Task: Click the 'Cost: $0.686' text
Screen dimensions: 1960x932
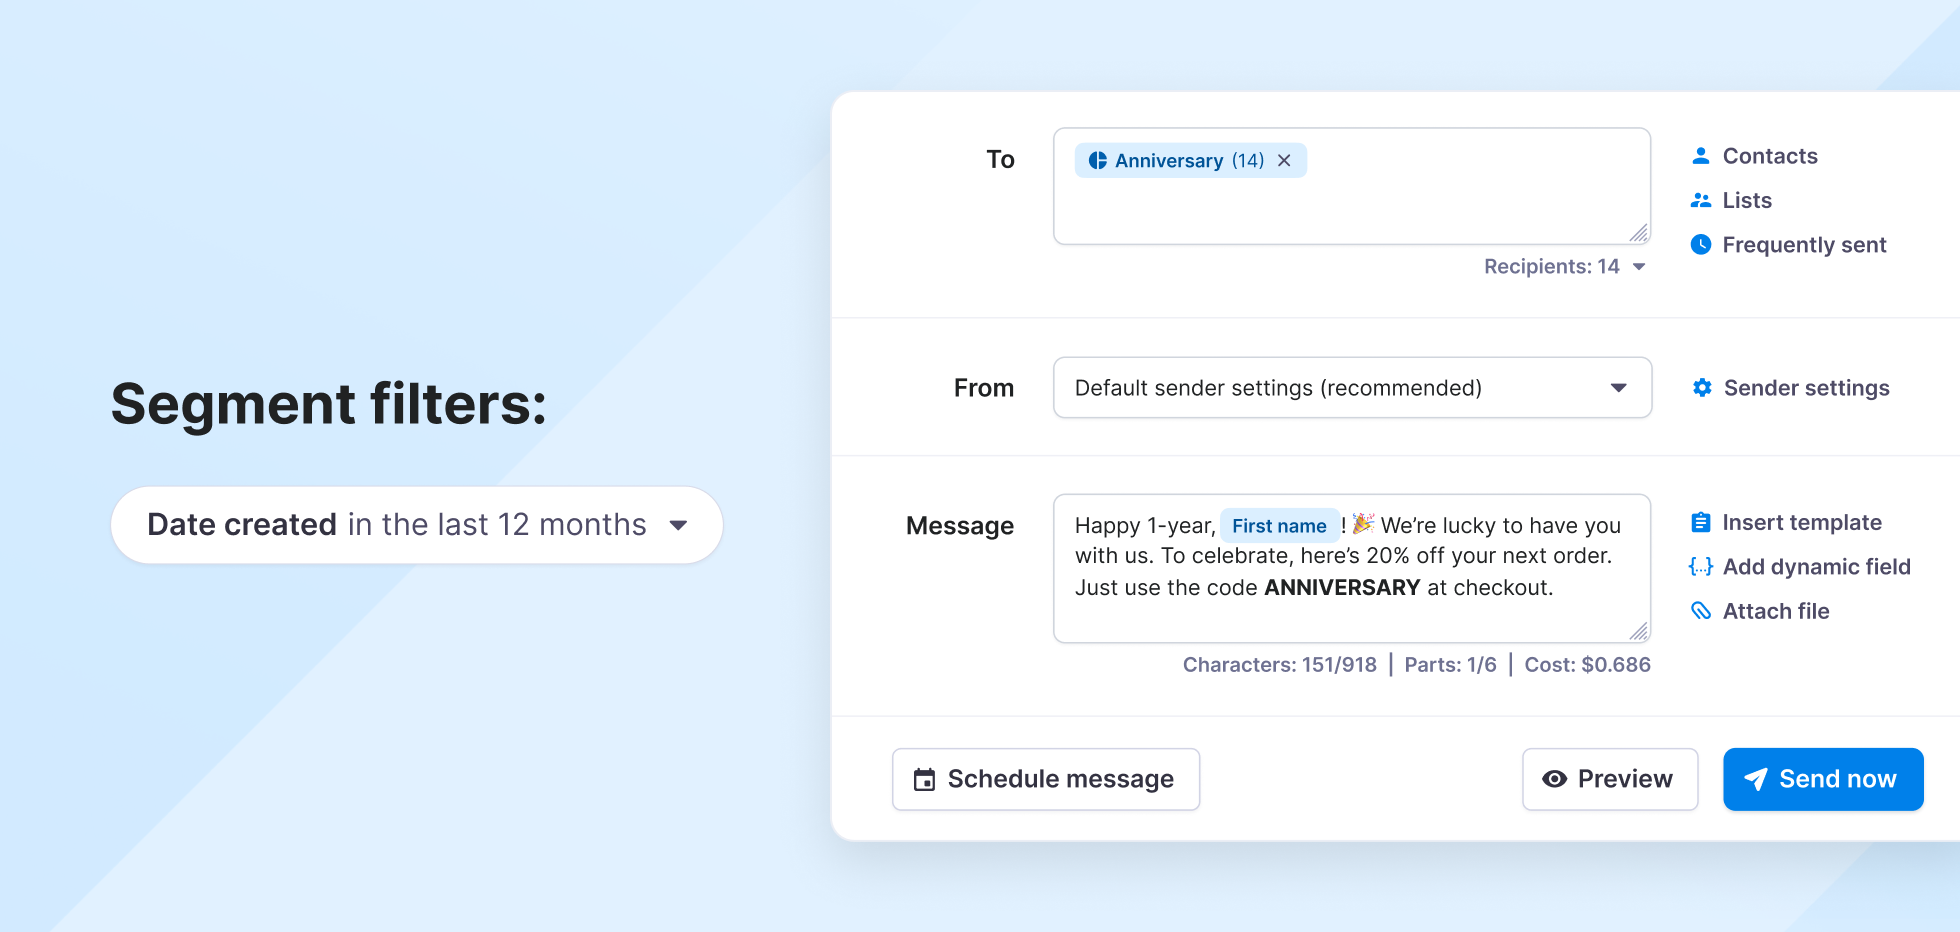Action: (x=1587, y=665)
